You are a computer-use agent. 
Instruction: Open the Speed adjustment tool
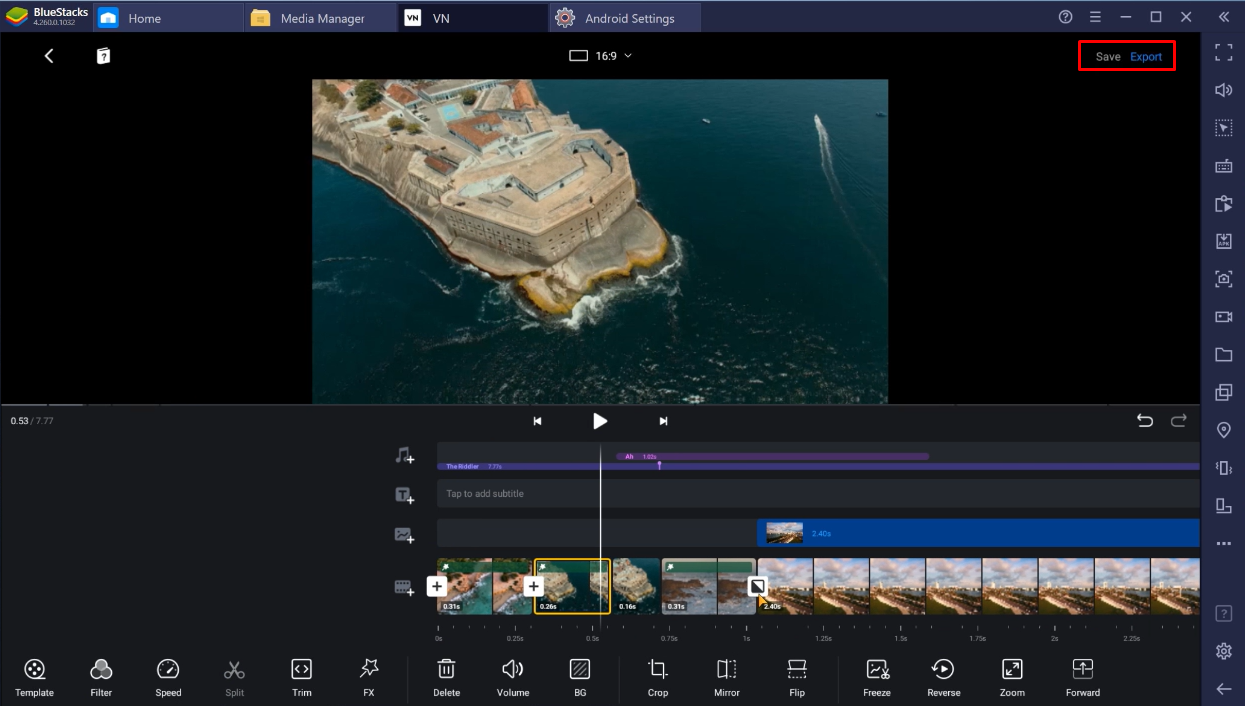click(x=167, y=677)
